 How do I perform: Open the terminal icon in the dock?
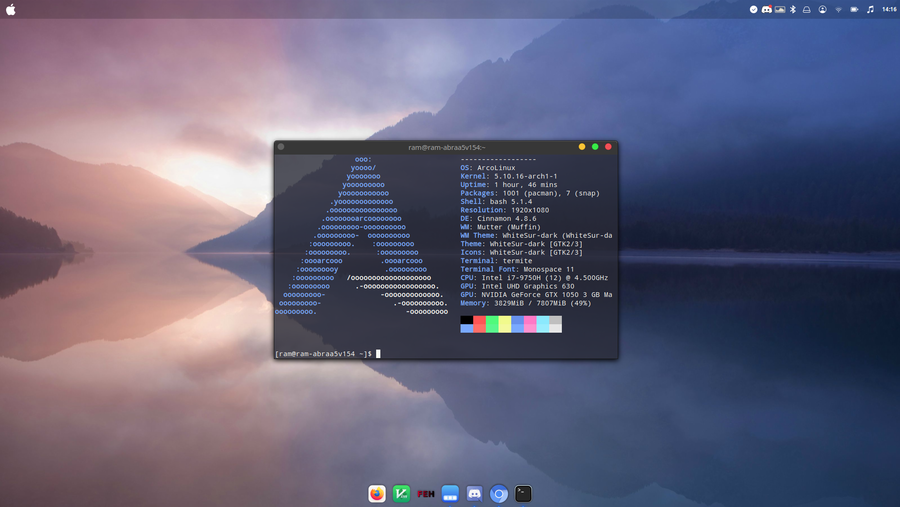pyautogui.click(x=523, y=494)
